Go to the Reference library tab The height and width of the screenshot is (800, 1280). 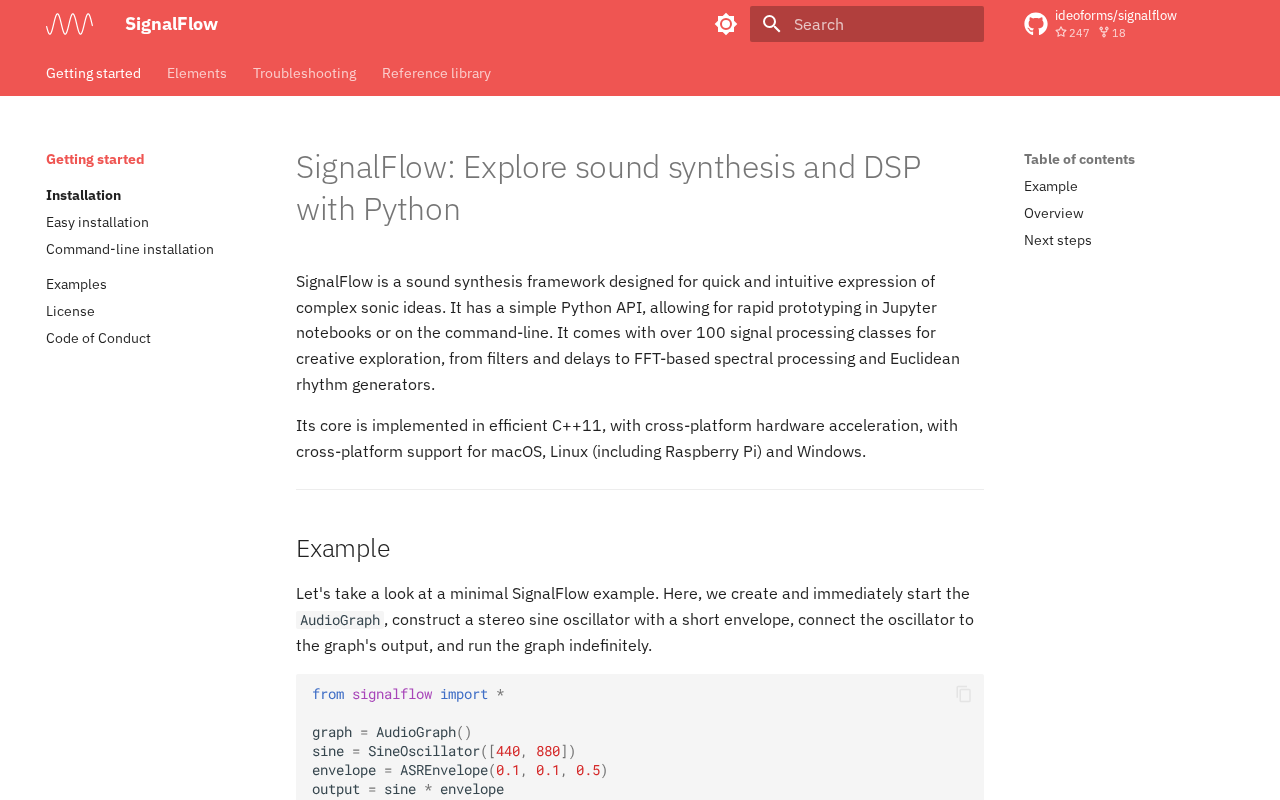[436, 73]
